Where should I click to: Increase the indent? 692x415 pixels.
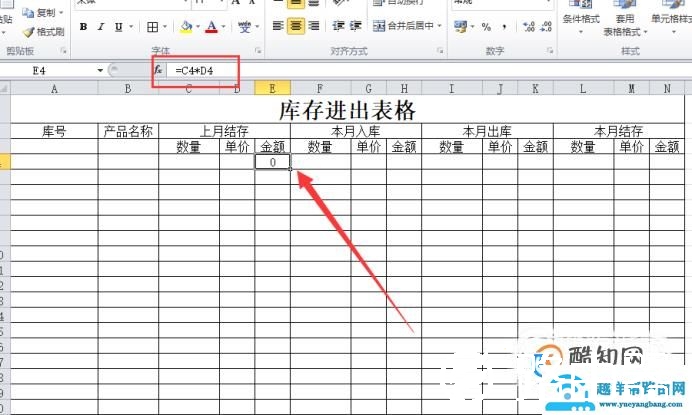click(x=356, y=26)
